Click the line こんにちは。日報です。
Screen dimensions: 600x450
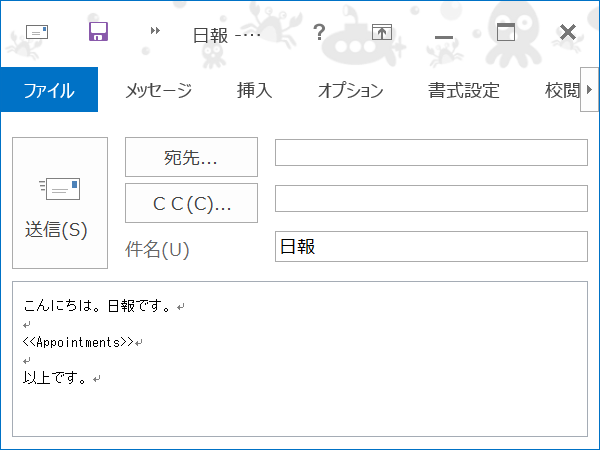[98, 305]
